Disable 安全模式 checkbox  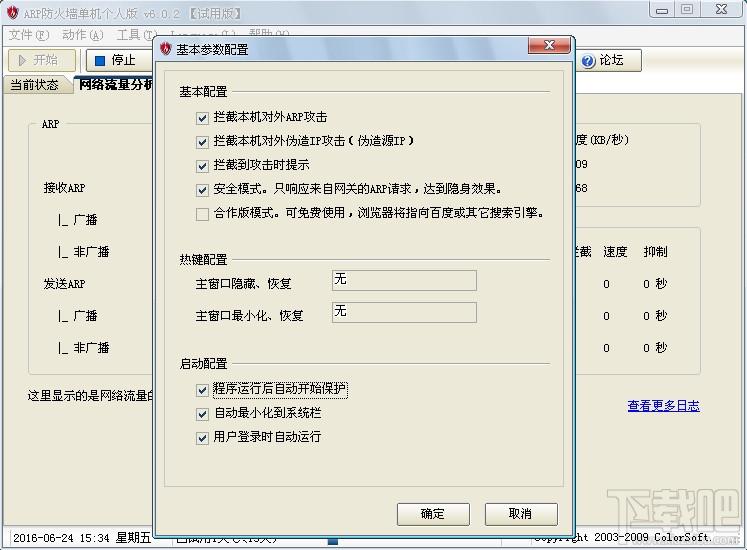coord(203,190)
